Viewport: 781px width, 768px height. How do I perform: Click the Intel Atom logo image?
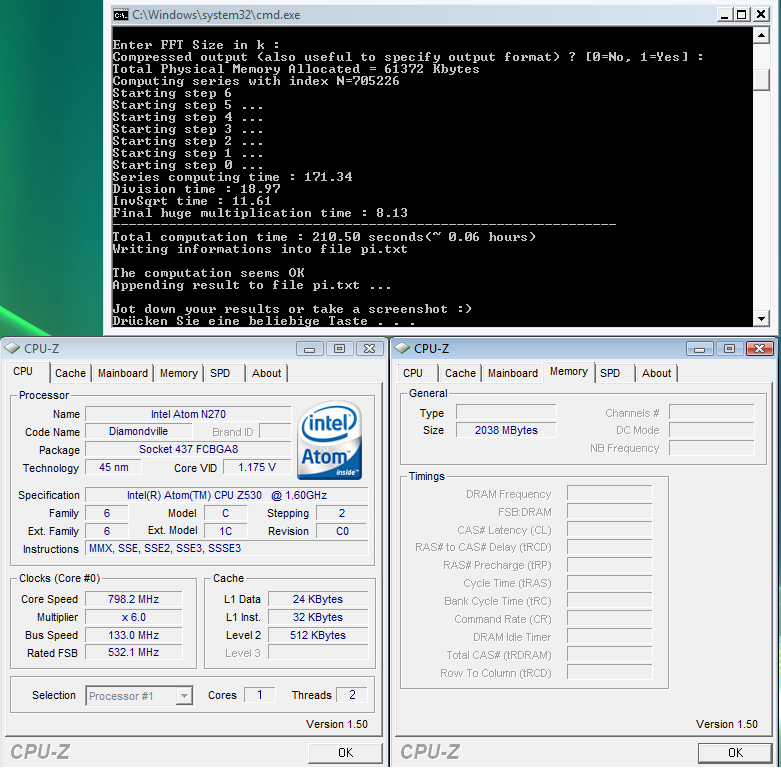pos(329,440)
